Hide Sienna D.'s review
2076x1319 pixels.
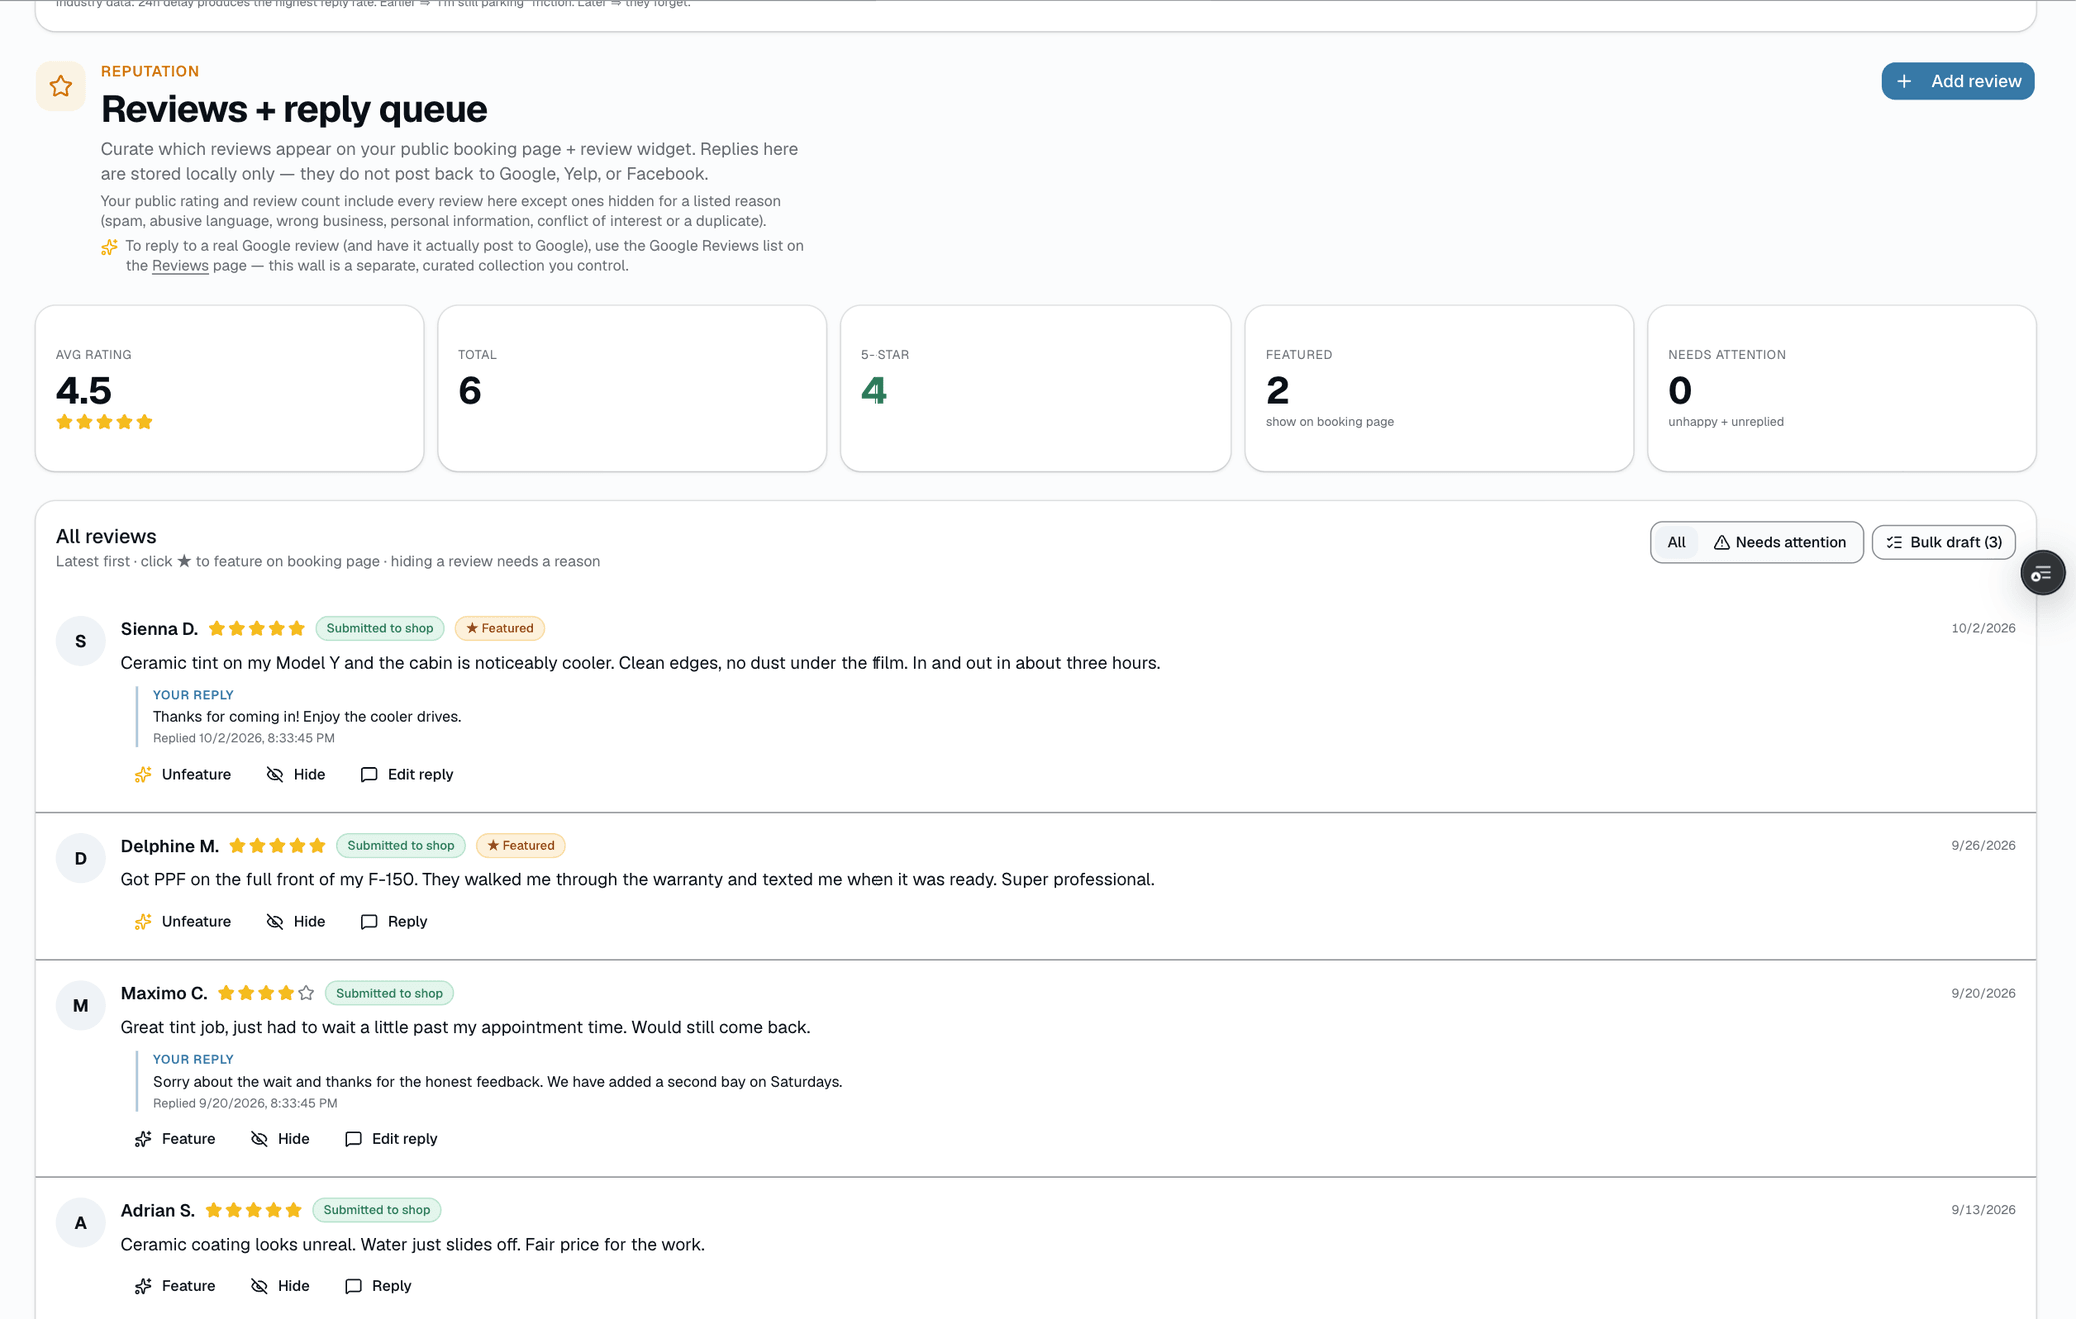click(x=296, y=774)
